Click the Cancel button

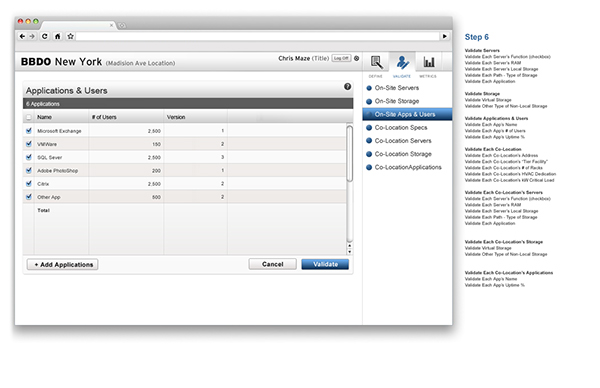(x=272, y=264)
